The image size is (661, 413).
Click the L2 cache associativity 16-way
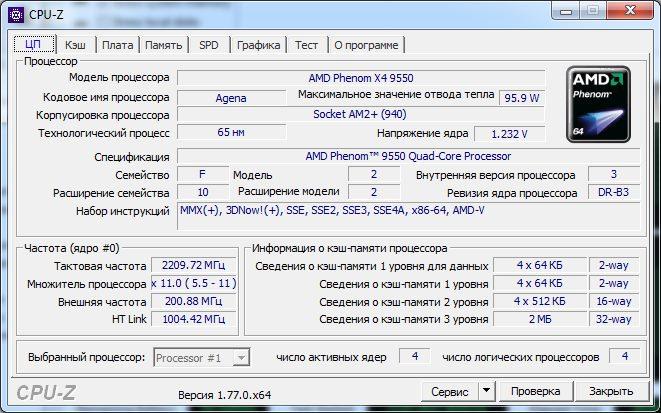pyautogui.click(x=614, y=301)
